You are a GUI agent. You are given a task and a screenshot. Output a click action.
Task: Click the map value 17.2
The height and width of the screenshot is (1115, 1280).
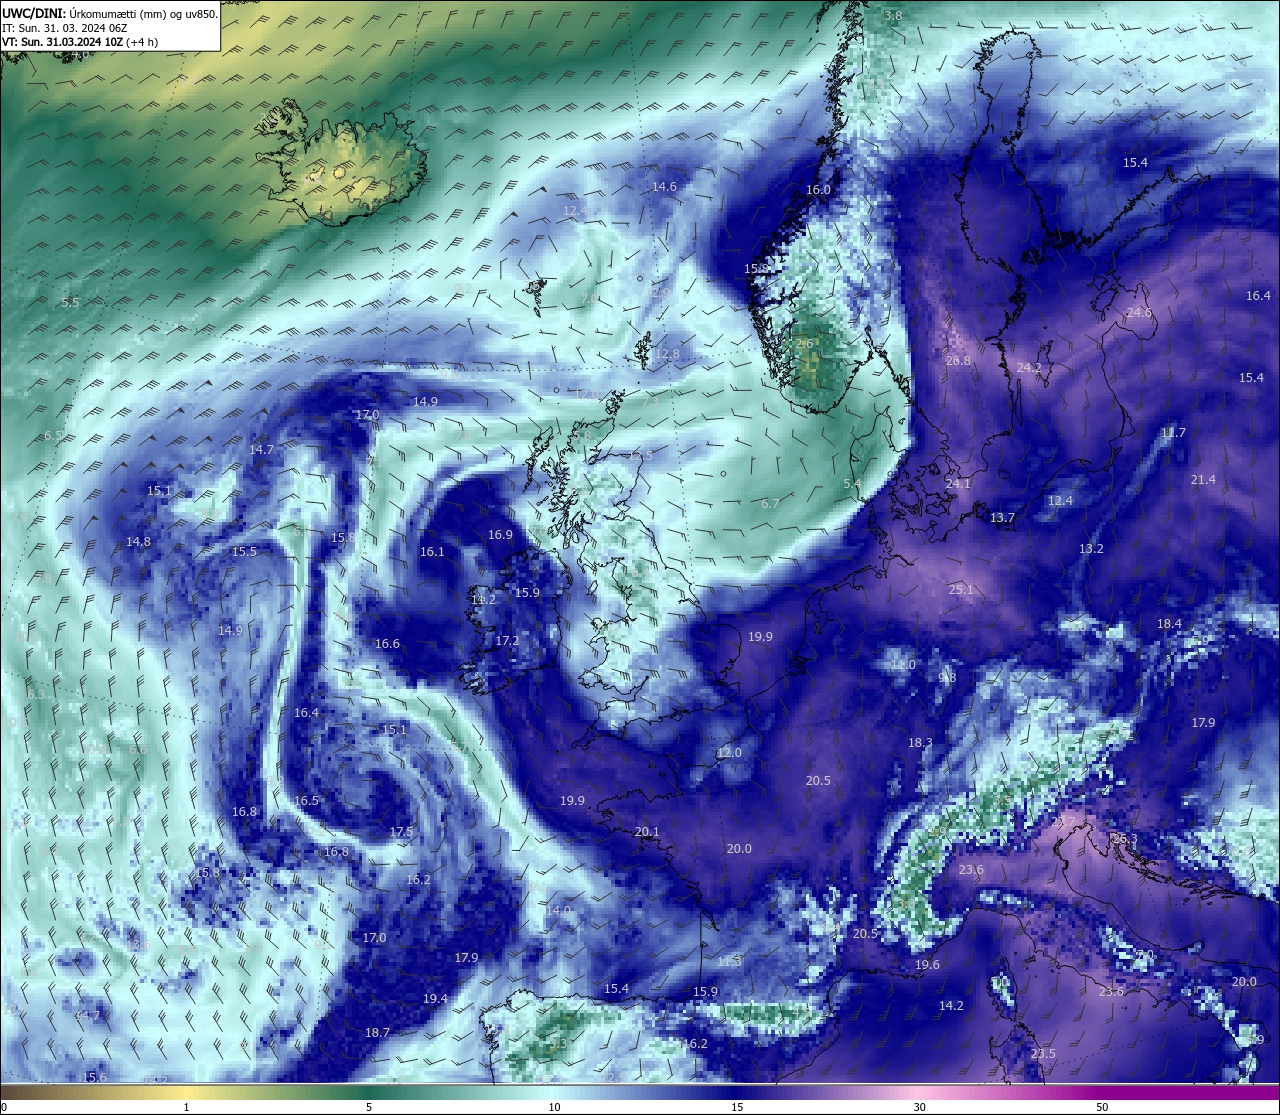click(507, 641)
